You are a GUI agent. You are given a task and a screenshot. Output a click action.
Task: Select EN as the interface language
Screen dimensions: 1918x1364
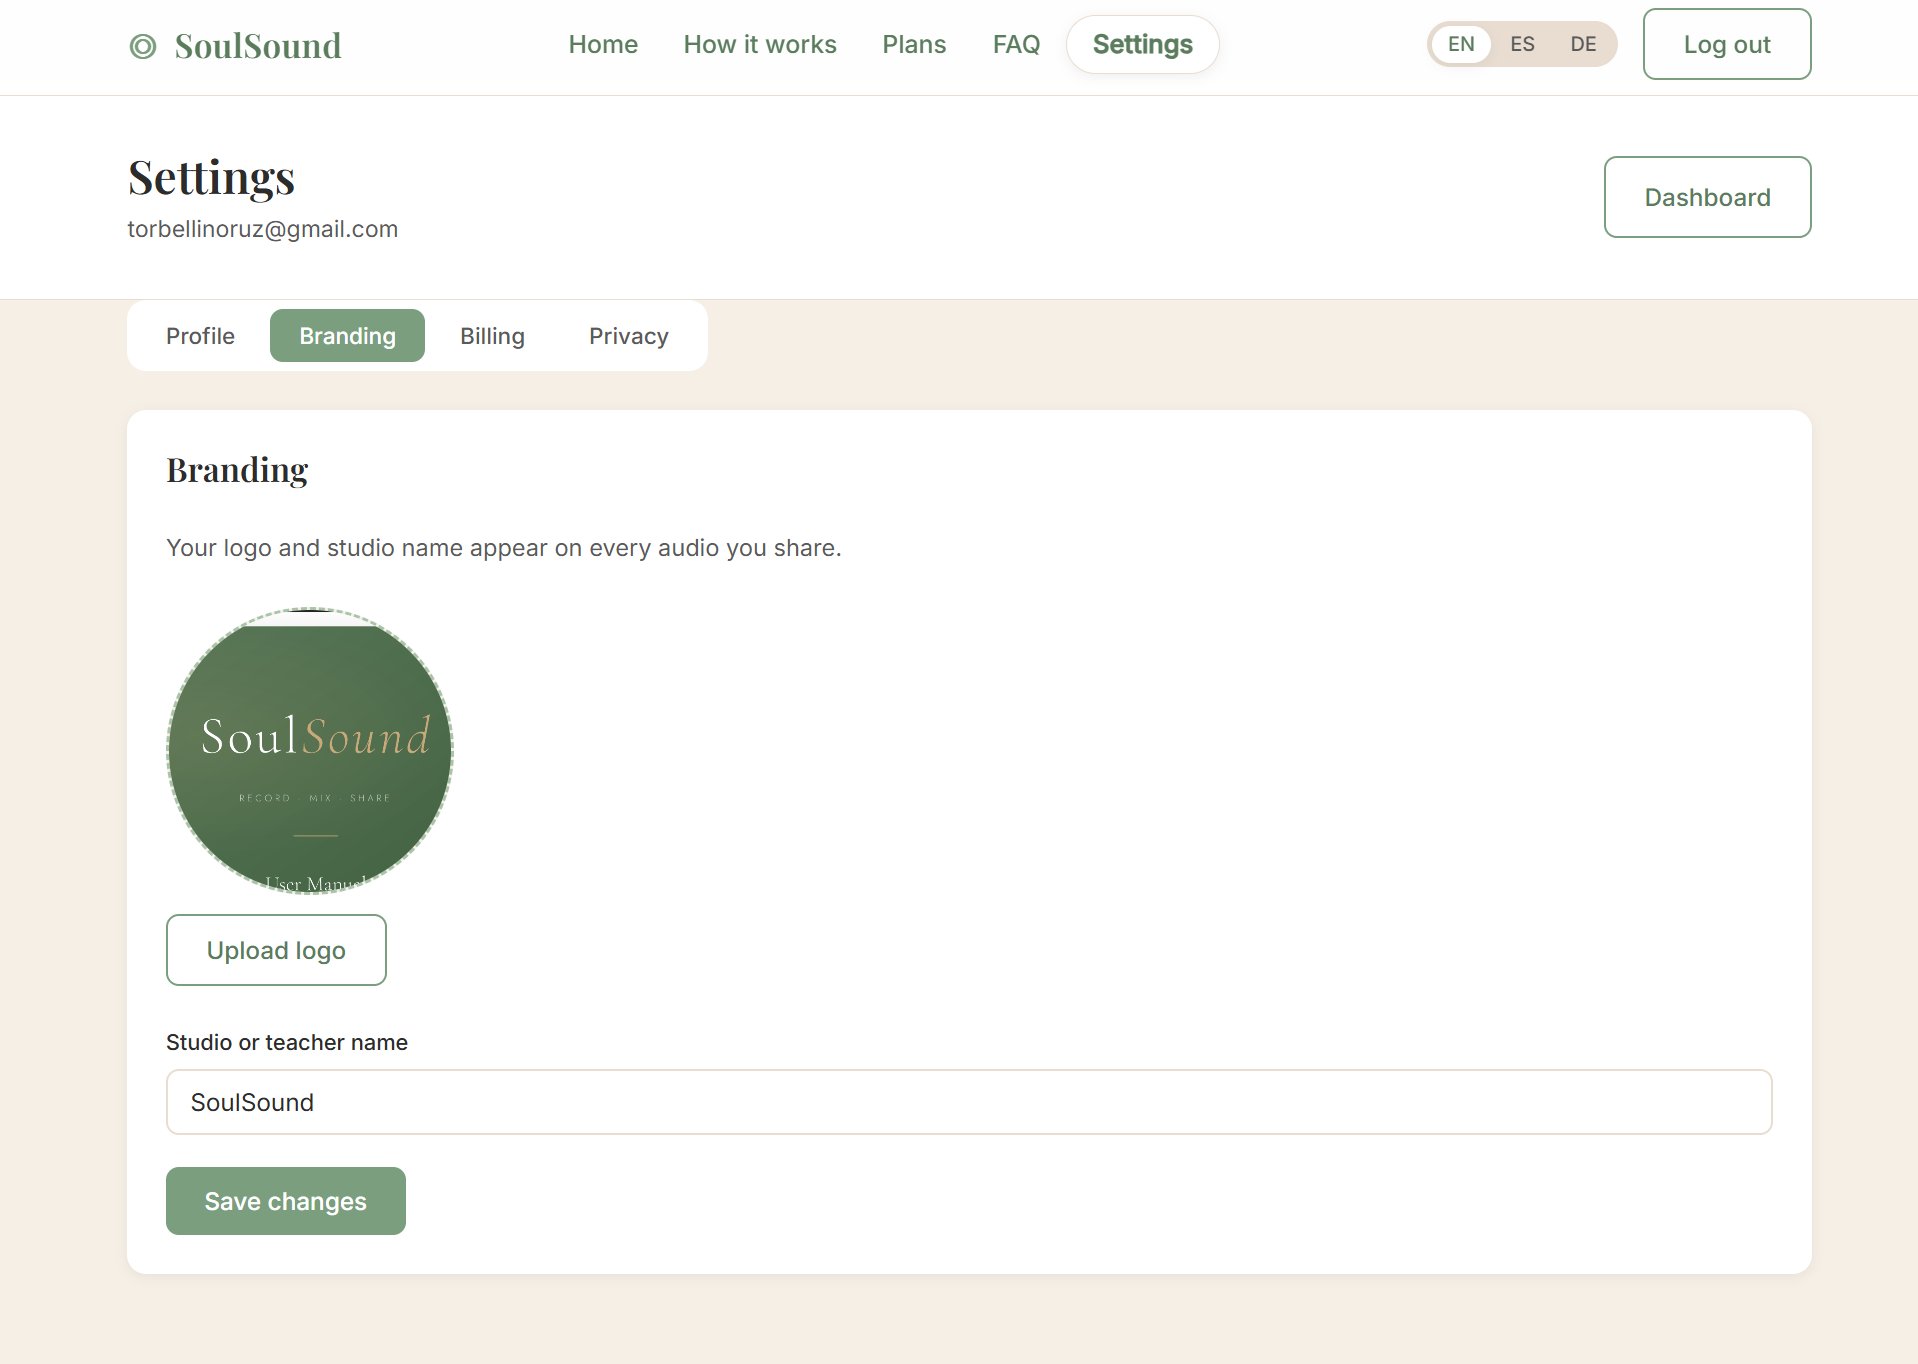(x=1461, y=44)
